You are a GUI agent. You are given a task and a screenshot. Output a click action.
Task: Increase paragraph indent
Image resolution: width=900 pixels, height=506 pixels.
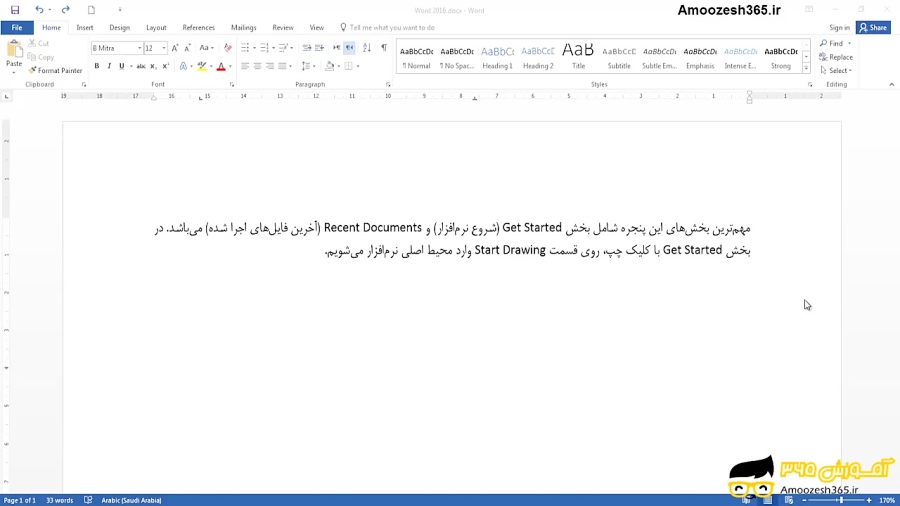pyautogui.click(x=319, y=48)
